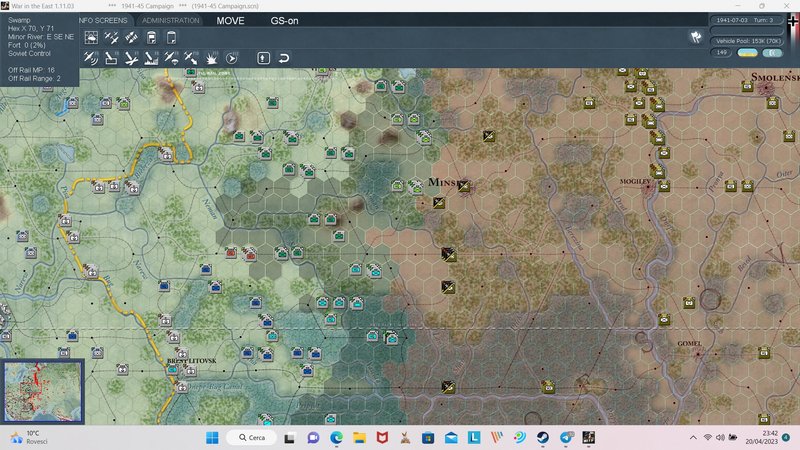Select air recon mode icon
The width and height of the screenshot is (800, 450).
[91, 58]
